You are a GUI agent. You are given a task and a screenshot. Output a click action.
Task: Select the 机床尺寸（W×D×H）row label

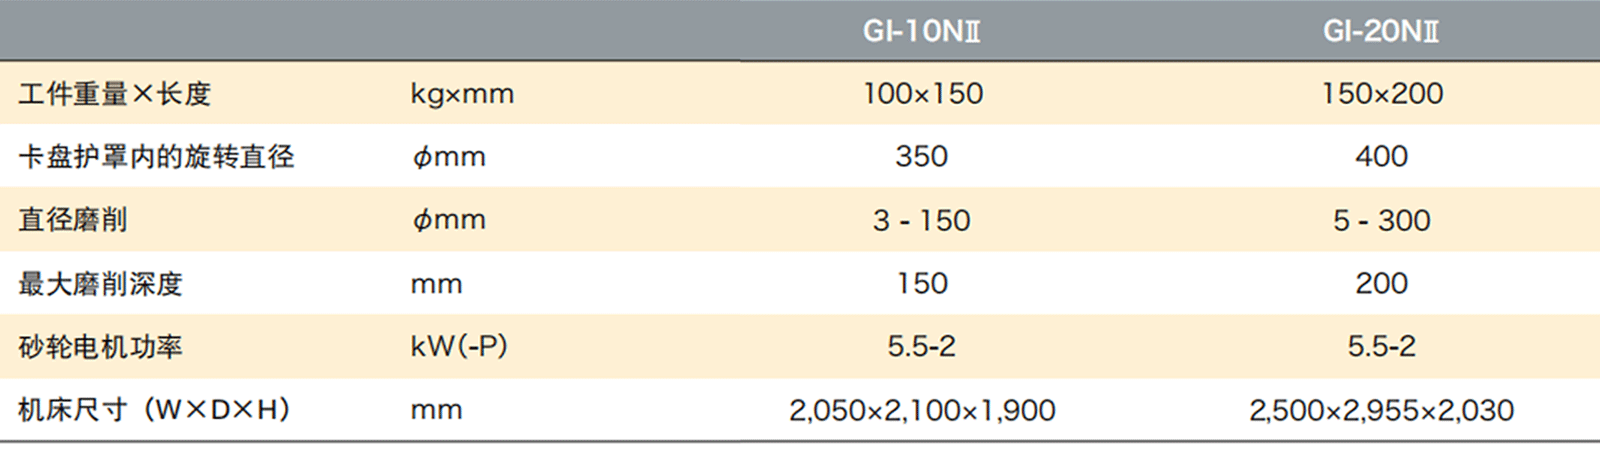coord(154,410)
